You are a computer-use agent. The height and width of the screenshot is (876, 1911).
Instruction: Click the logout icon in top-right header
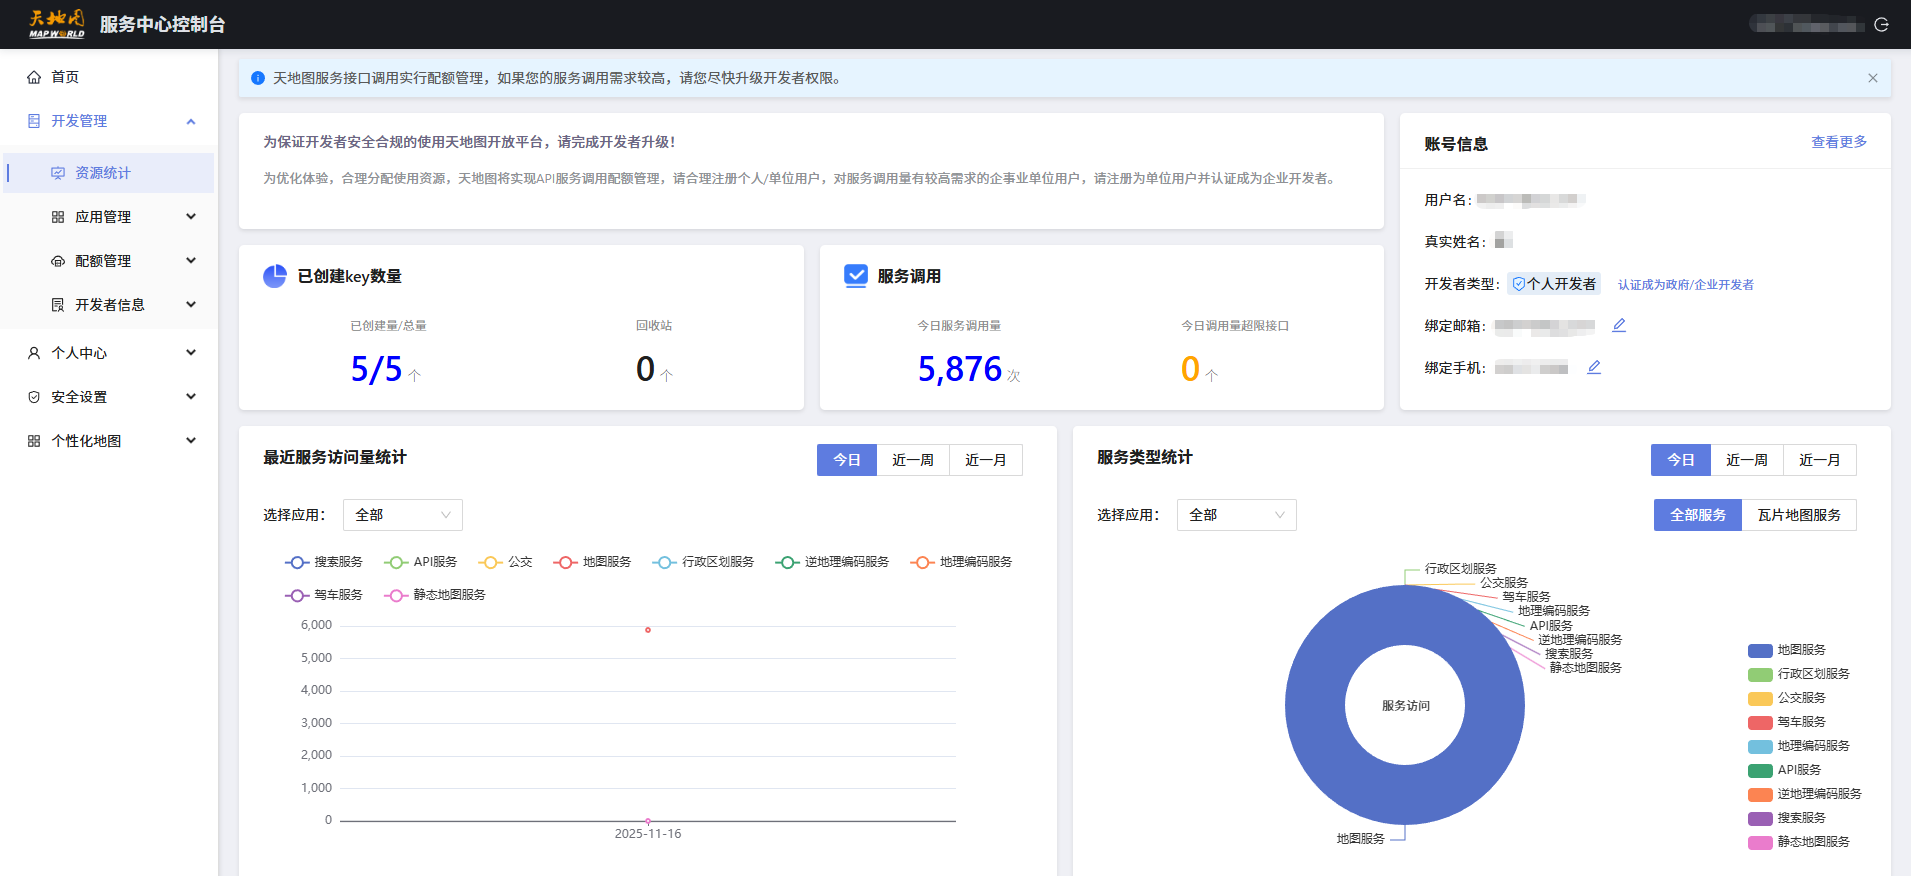(1881, 25)
